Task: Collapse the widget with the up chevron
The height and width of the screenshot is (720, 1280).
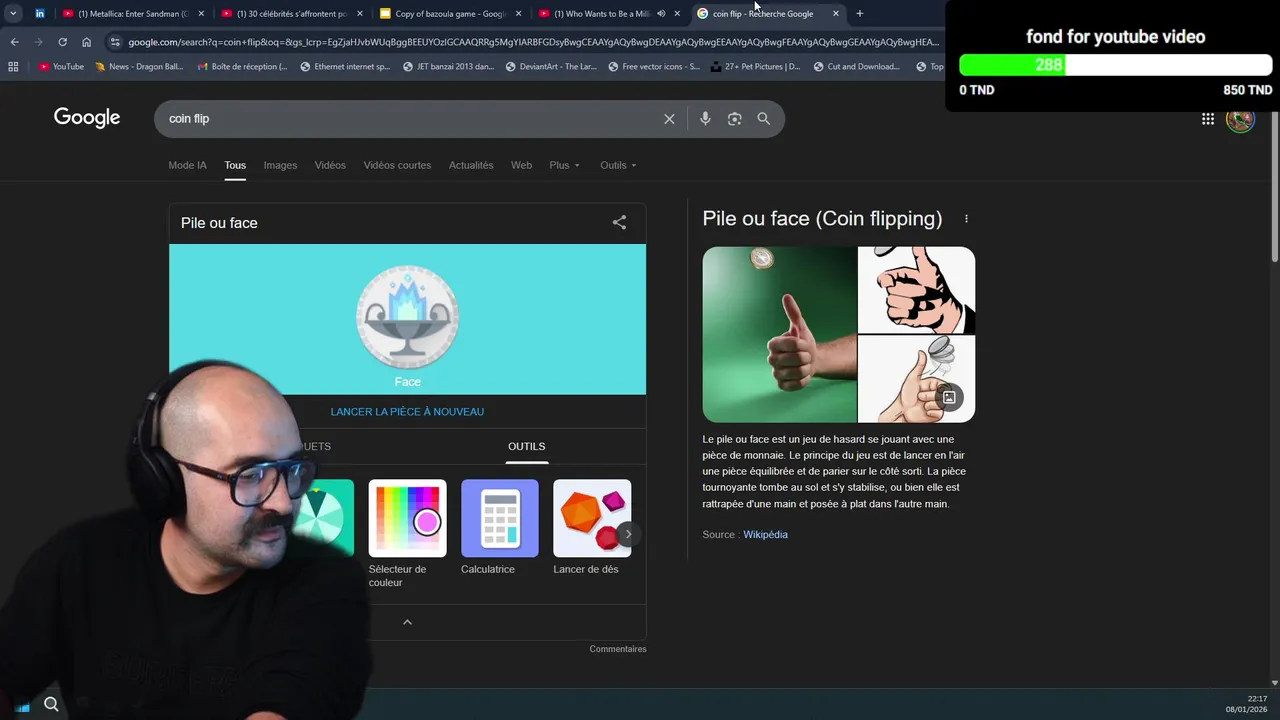Action: 407,622
